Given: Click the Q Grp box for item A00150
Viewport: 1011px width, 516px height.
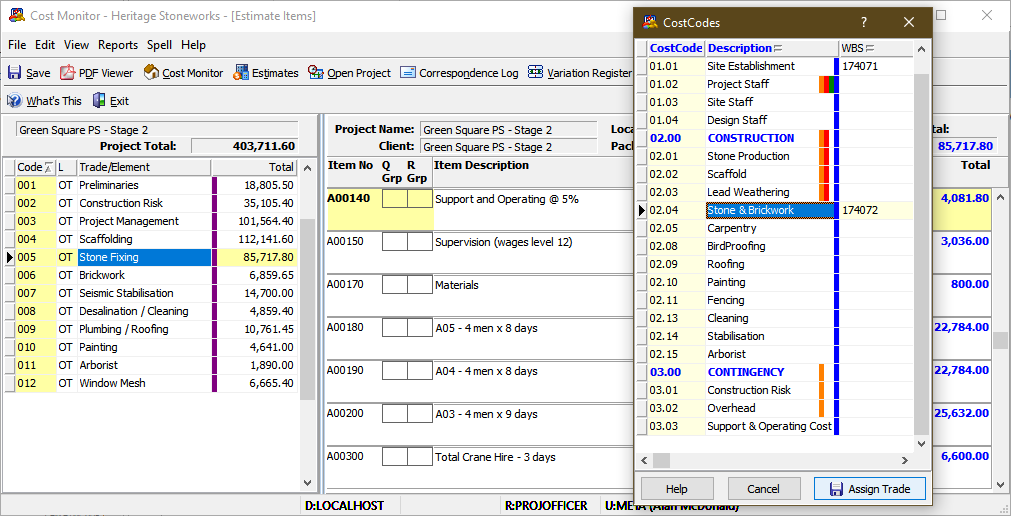Looking at the screenshot, I should pos(395,242).
